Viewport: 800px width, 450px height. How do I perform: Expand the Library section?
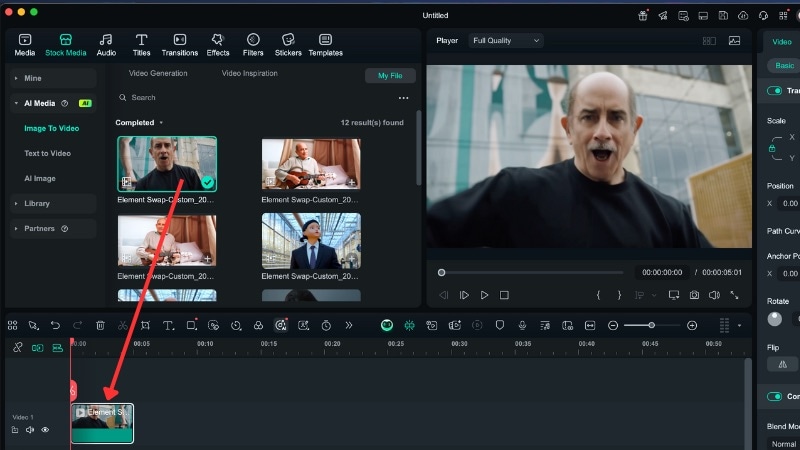pos(53,203)
